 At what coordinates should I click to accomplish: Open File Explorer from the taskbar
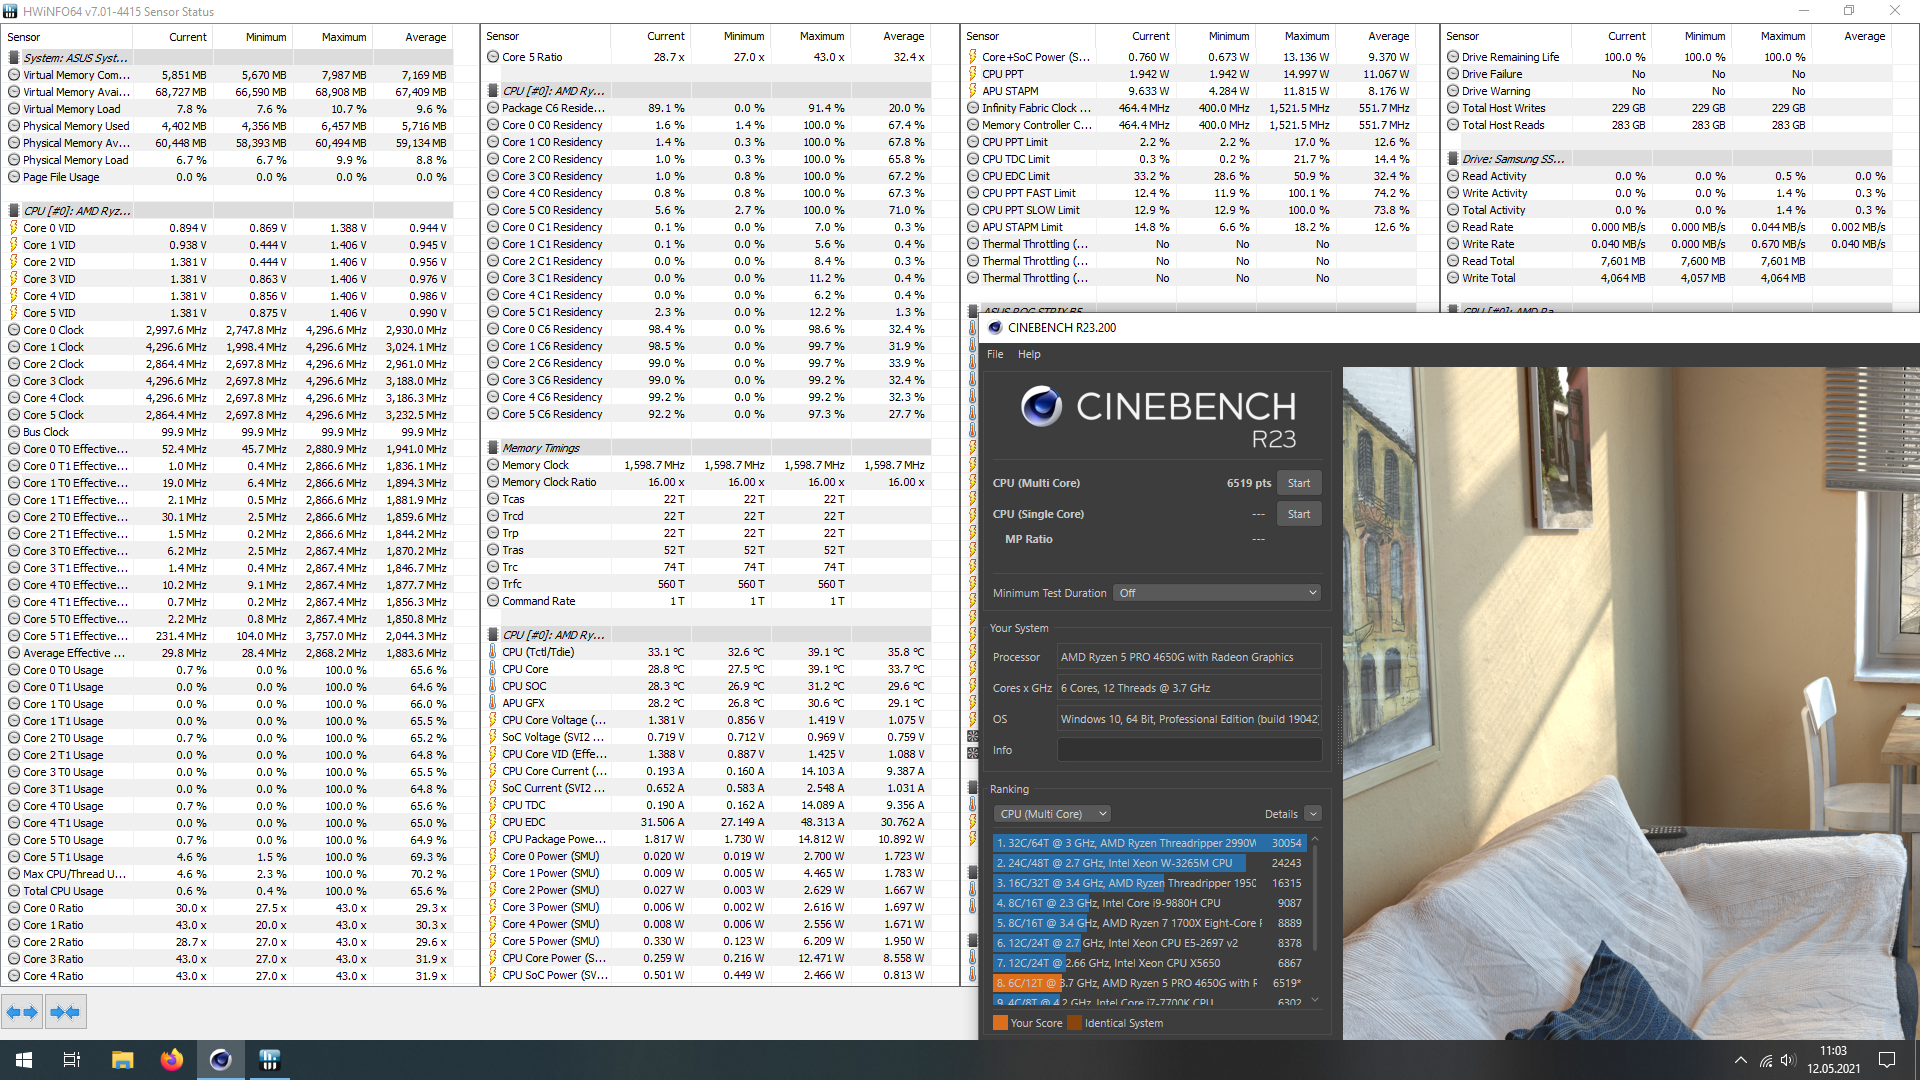point(122,1060)
